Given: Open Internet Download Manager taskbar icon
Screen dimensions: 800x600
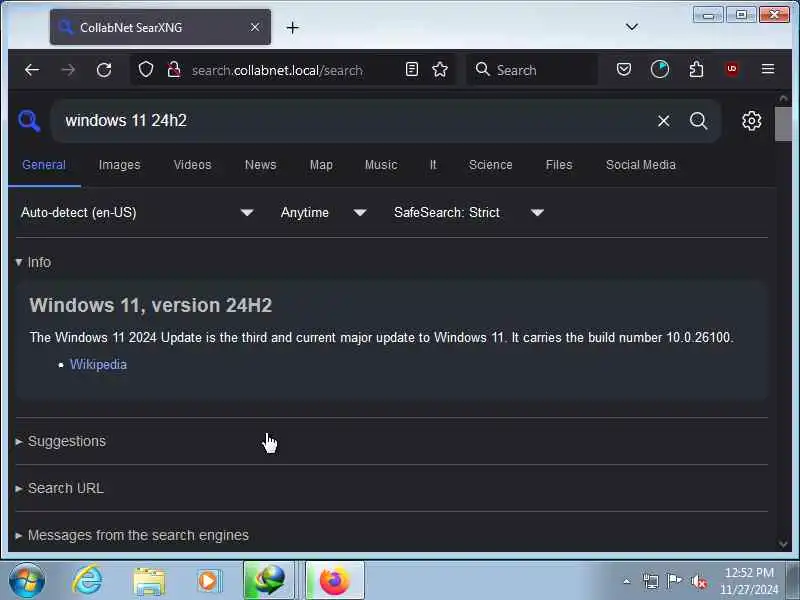Looking at the screenshot, I should 269,581.
